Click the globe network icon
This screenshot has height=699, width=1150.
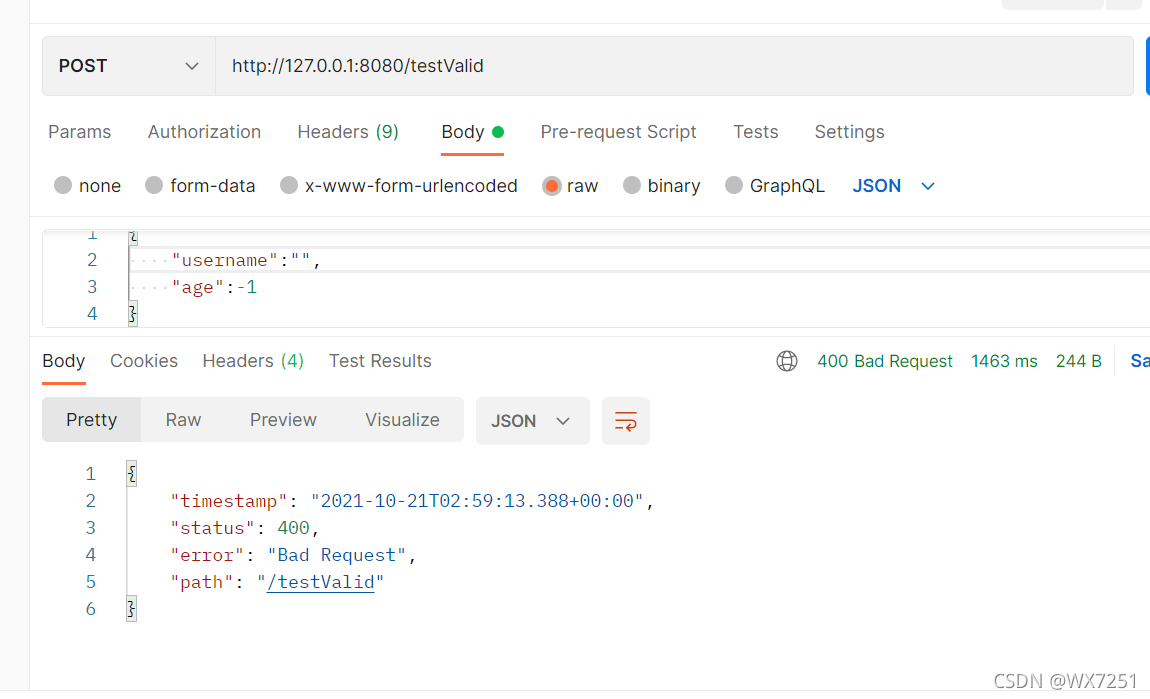pos(787,361)
